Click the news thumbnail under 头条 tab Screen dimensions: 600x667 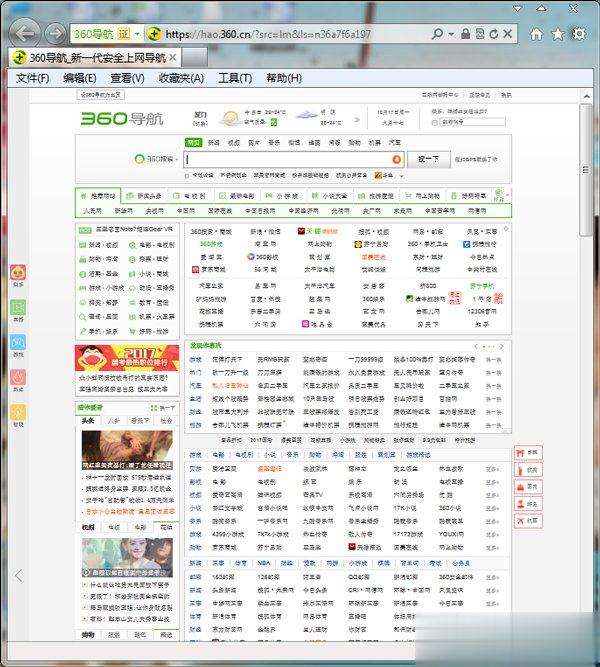(x=127, y=450)
